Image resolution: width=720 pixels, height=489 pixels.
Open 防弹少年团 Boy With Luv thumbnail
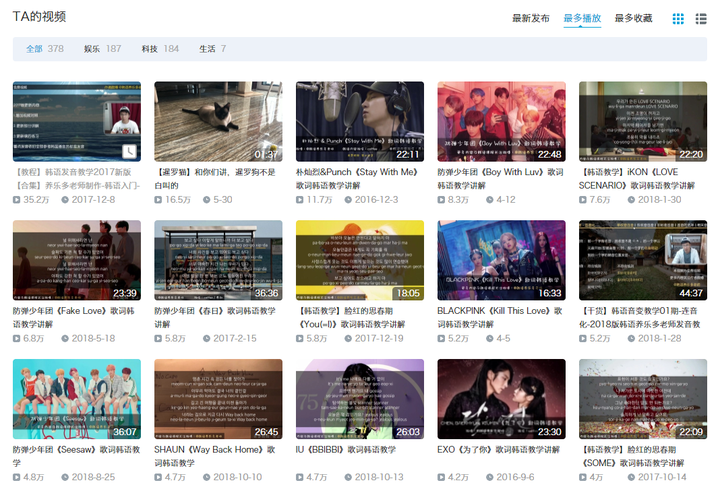[x=501, y=121]
